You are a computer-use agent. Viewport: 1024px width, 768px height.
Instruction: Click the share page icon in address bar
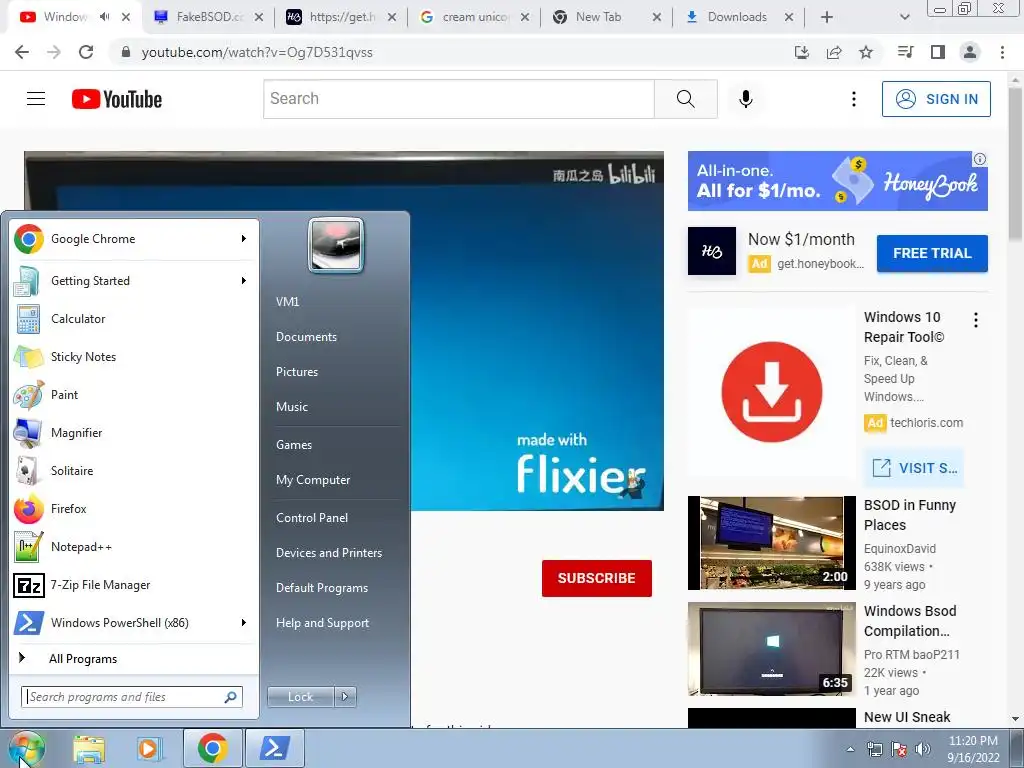click(834, 52)
